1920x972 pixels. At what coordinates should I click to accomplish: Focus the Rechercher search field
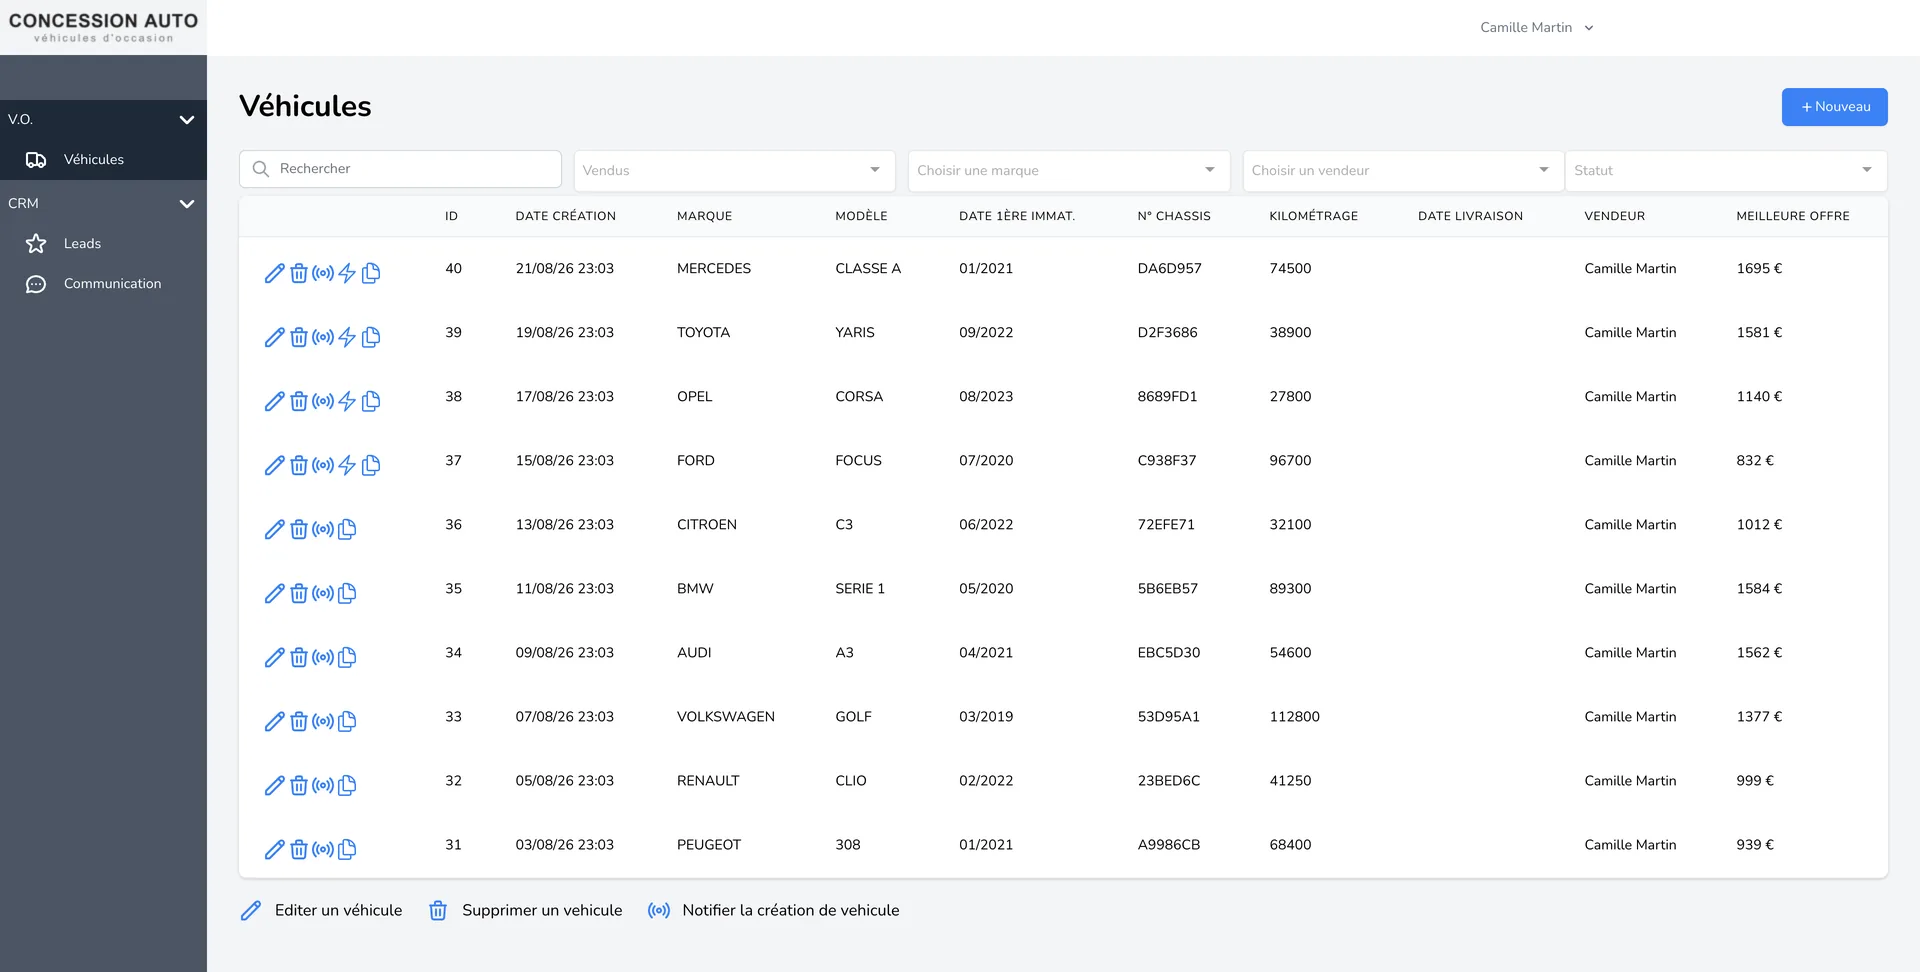pyautogui.click(x=400, y=168)
